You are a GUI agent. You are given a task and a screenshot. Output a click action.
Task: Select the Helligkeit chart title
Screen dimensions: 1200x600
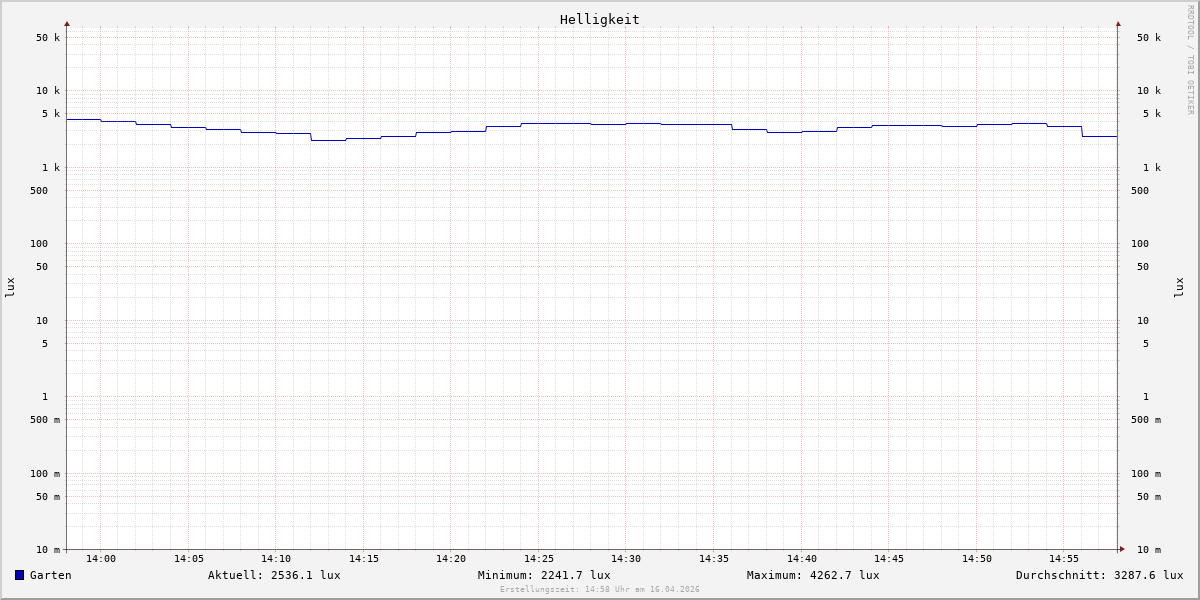coord(599,19)
